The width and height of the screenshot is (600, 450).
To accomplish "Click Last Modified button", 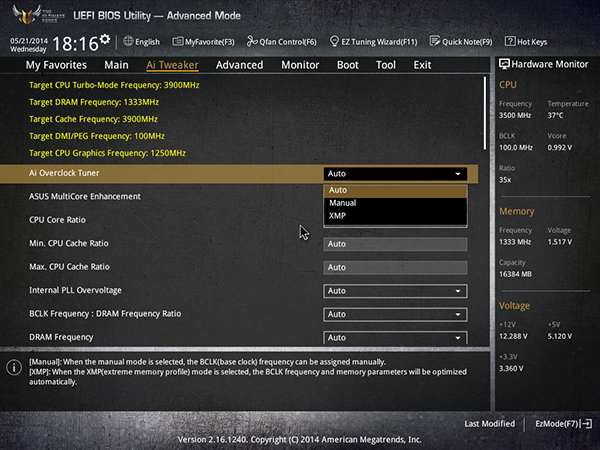I will pos(489,424).
